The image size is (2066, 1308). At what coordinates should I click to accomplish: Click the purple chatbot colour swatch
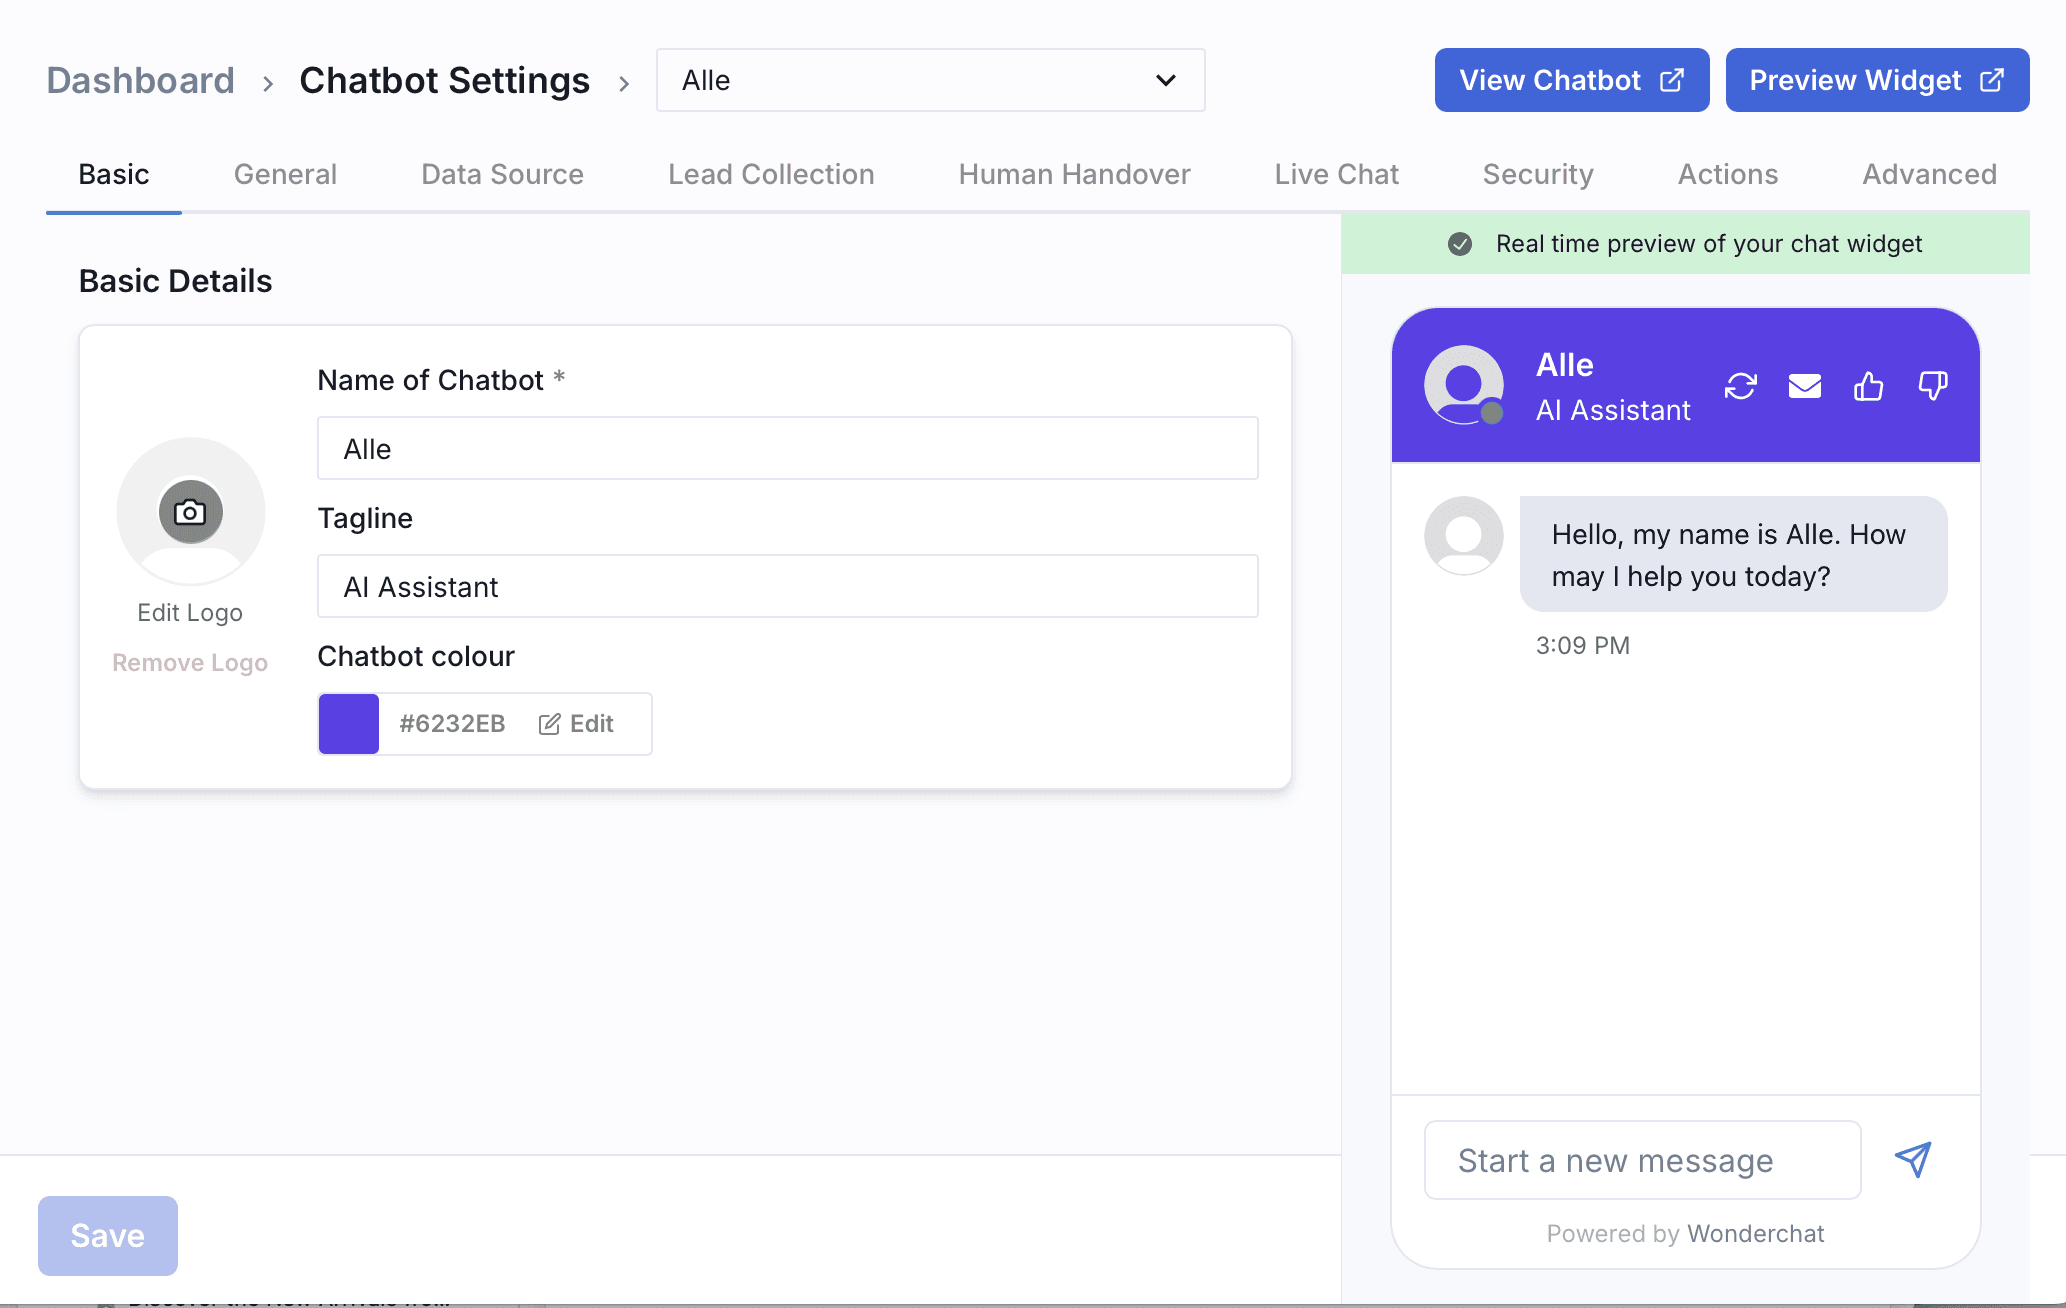349,724
